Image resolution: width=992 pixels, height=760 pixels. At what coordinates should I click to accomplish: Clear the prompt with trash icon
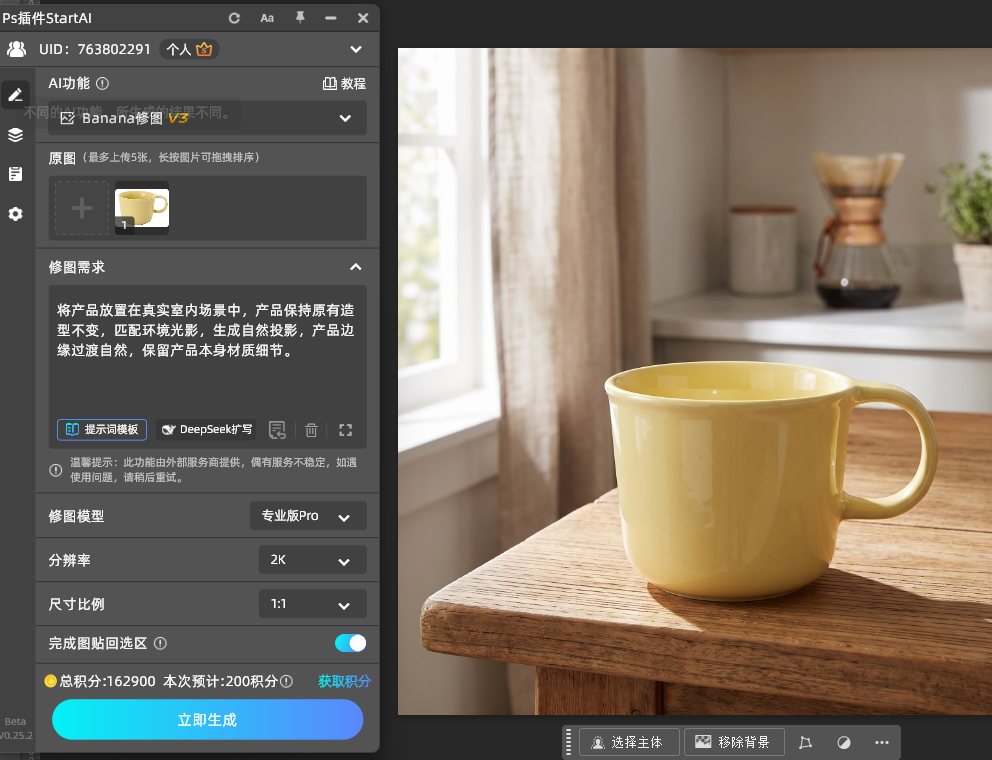[311, 430]
